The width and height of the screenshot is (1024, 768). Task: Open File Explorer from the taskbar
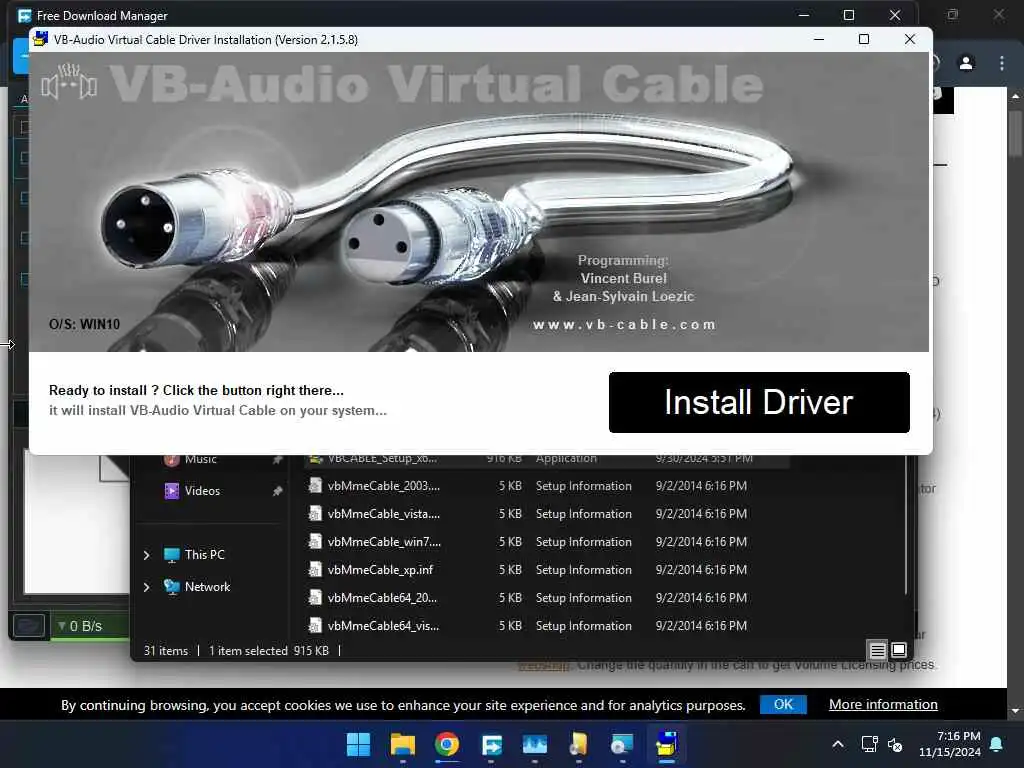(x=402, y=744)
